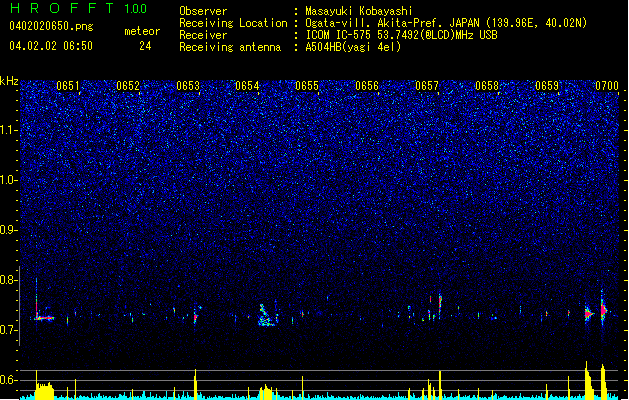
Task: Click the 1.1 kHz axis label
Action: tap(9, 130)
